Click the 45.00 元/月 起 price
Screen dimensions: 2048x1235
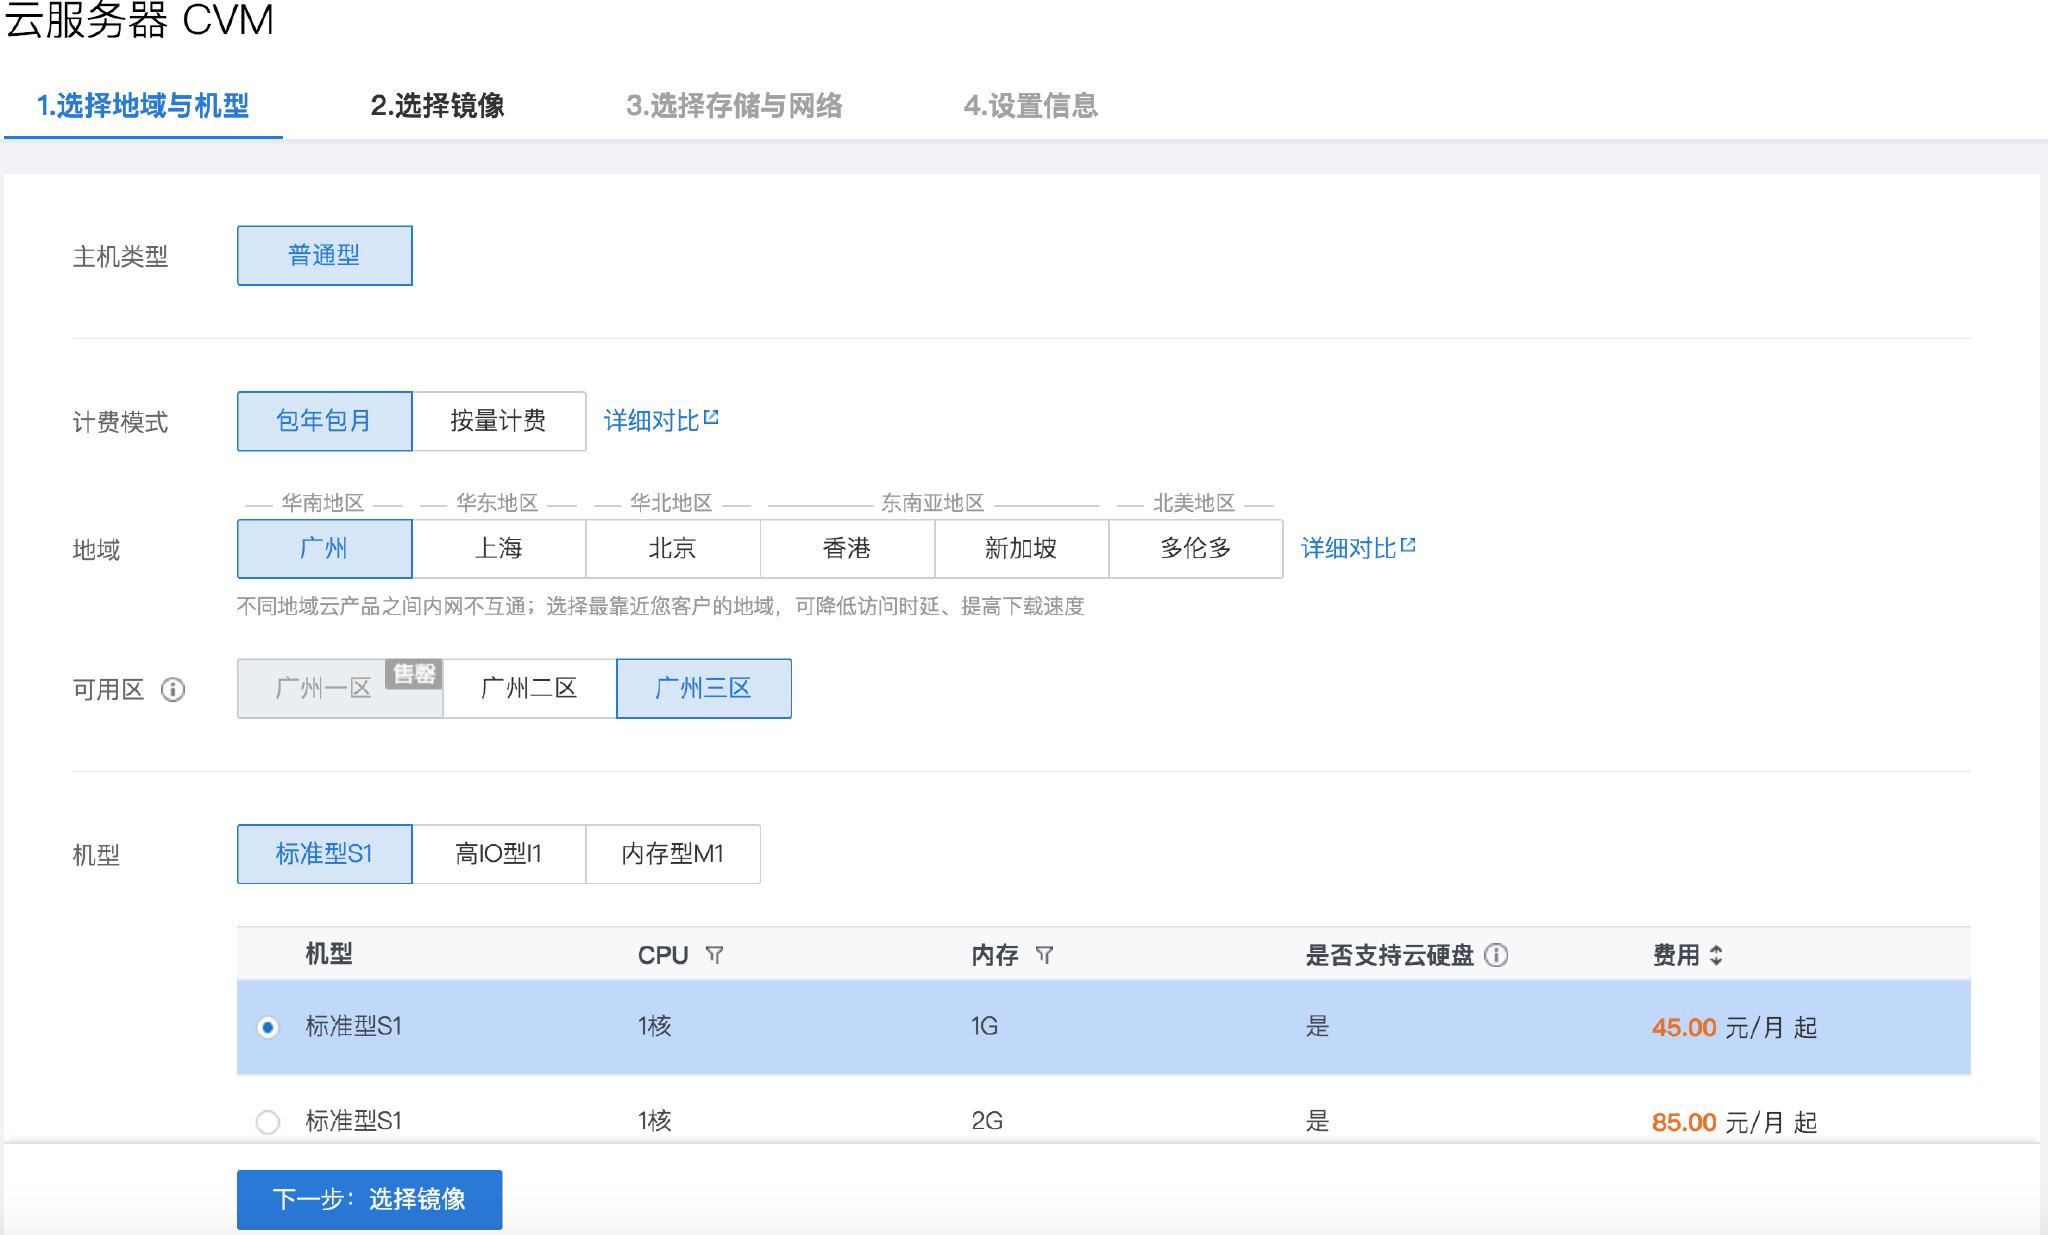(x=1734, y=1027)
